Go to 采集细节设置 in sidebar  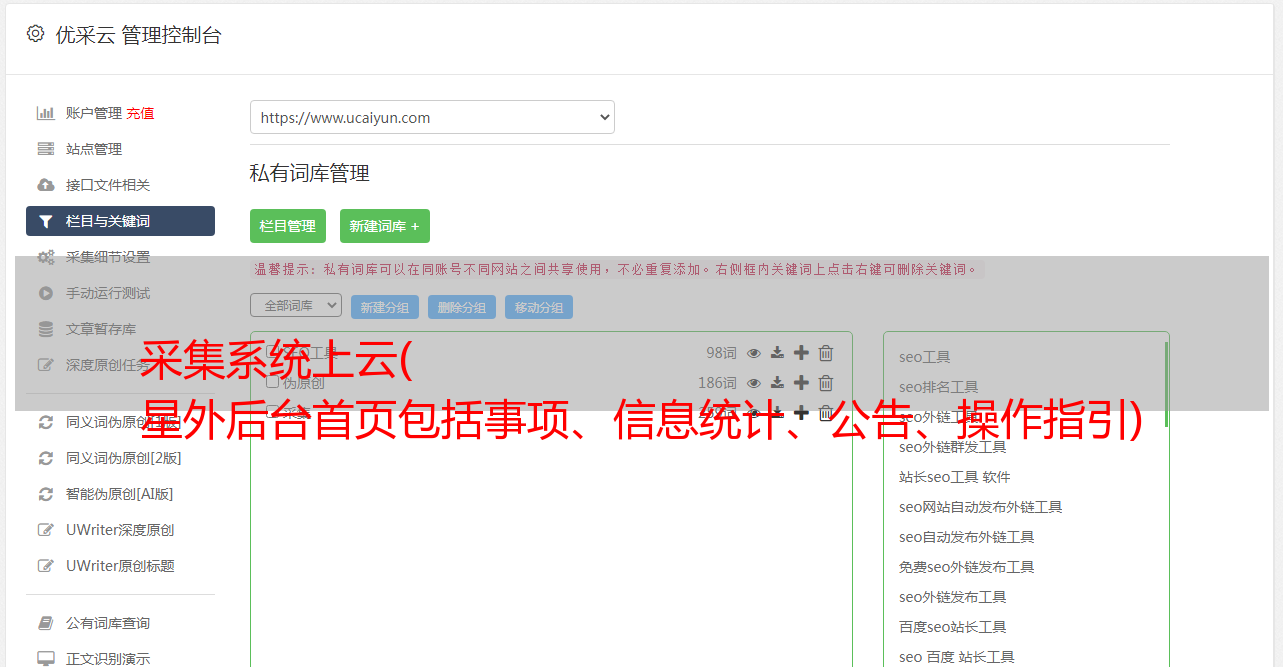pyautogui.click(x=108, y=257)
